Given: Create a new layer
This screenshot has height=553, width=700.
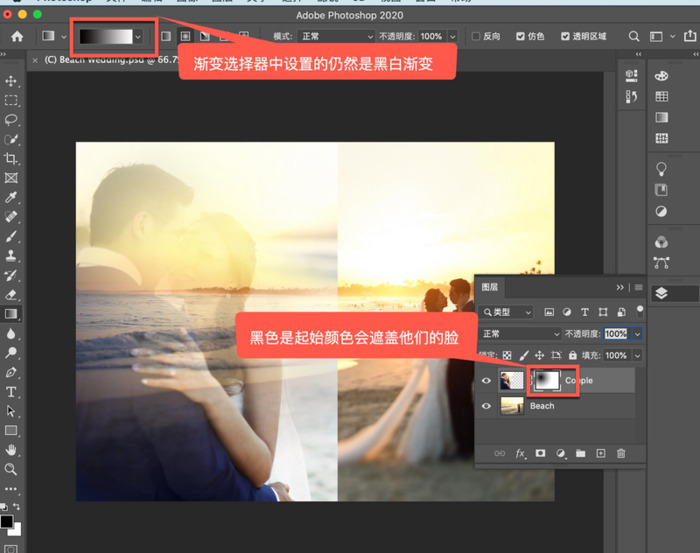Looking at the screenshot, I should point(600,453).
